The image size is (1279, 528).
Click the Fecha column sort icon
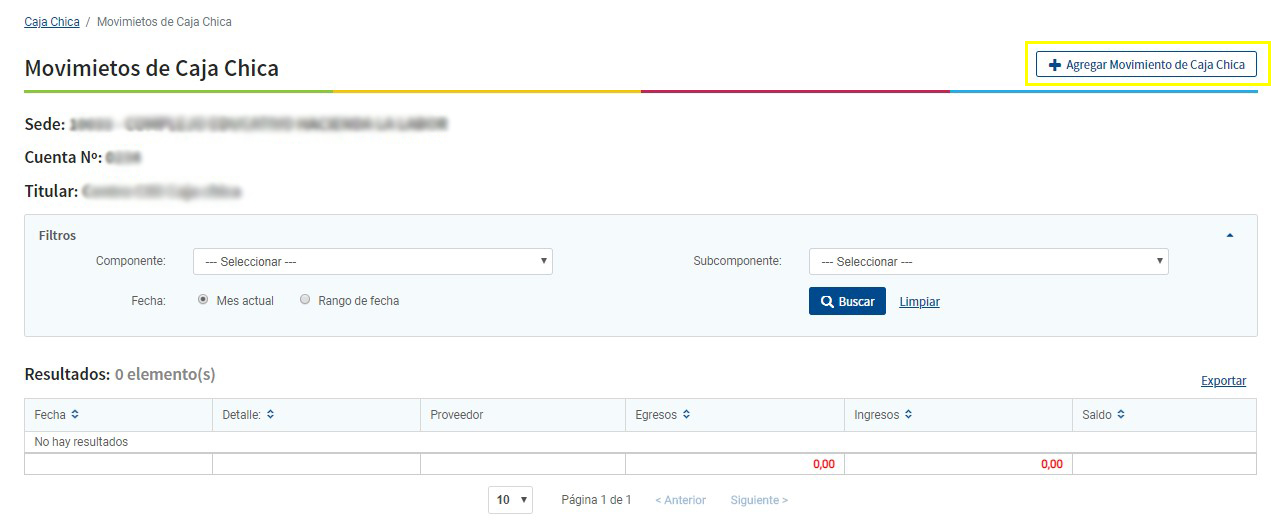click(x=75, y=415)
